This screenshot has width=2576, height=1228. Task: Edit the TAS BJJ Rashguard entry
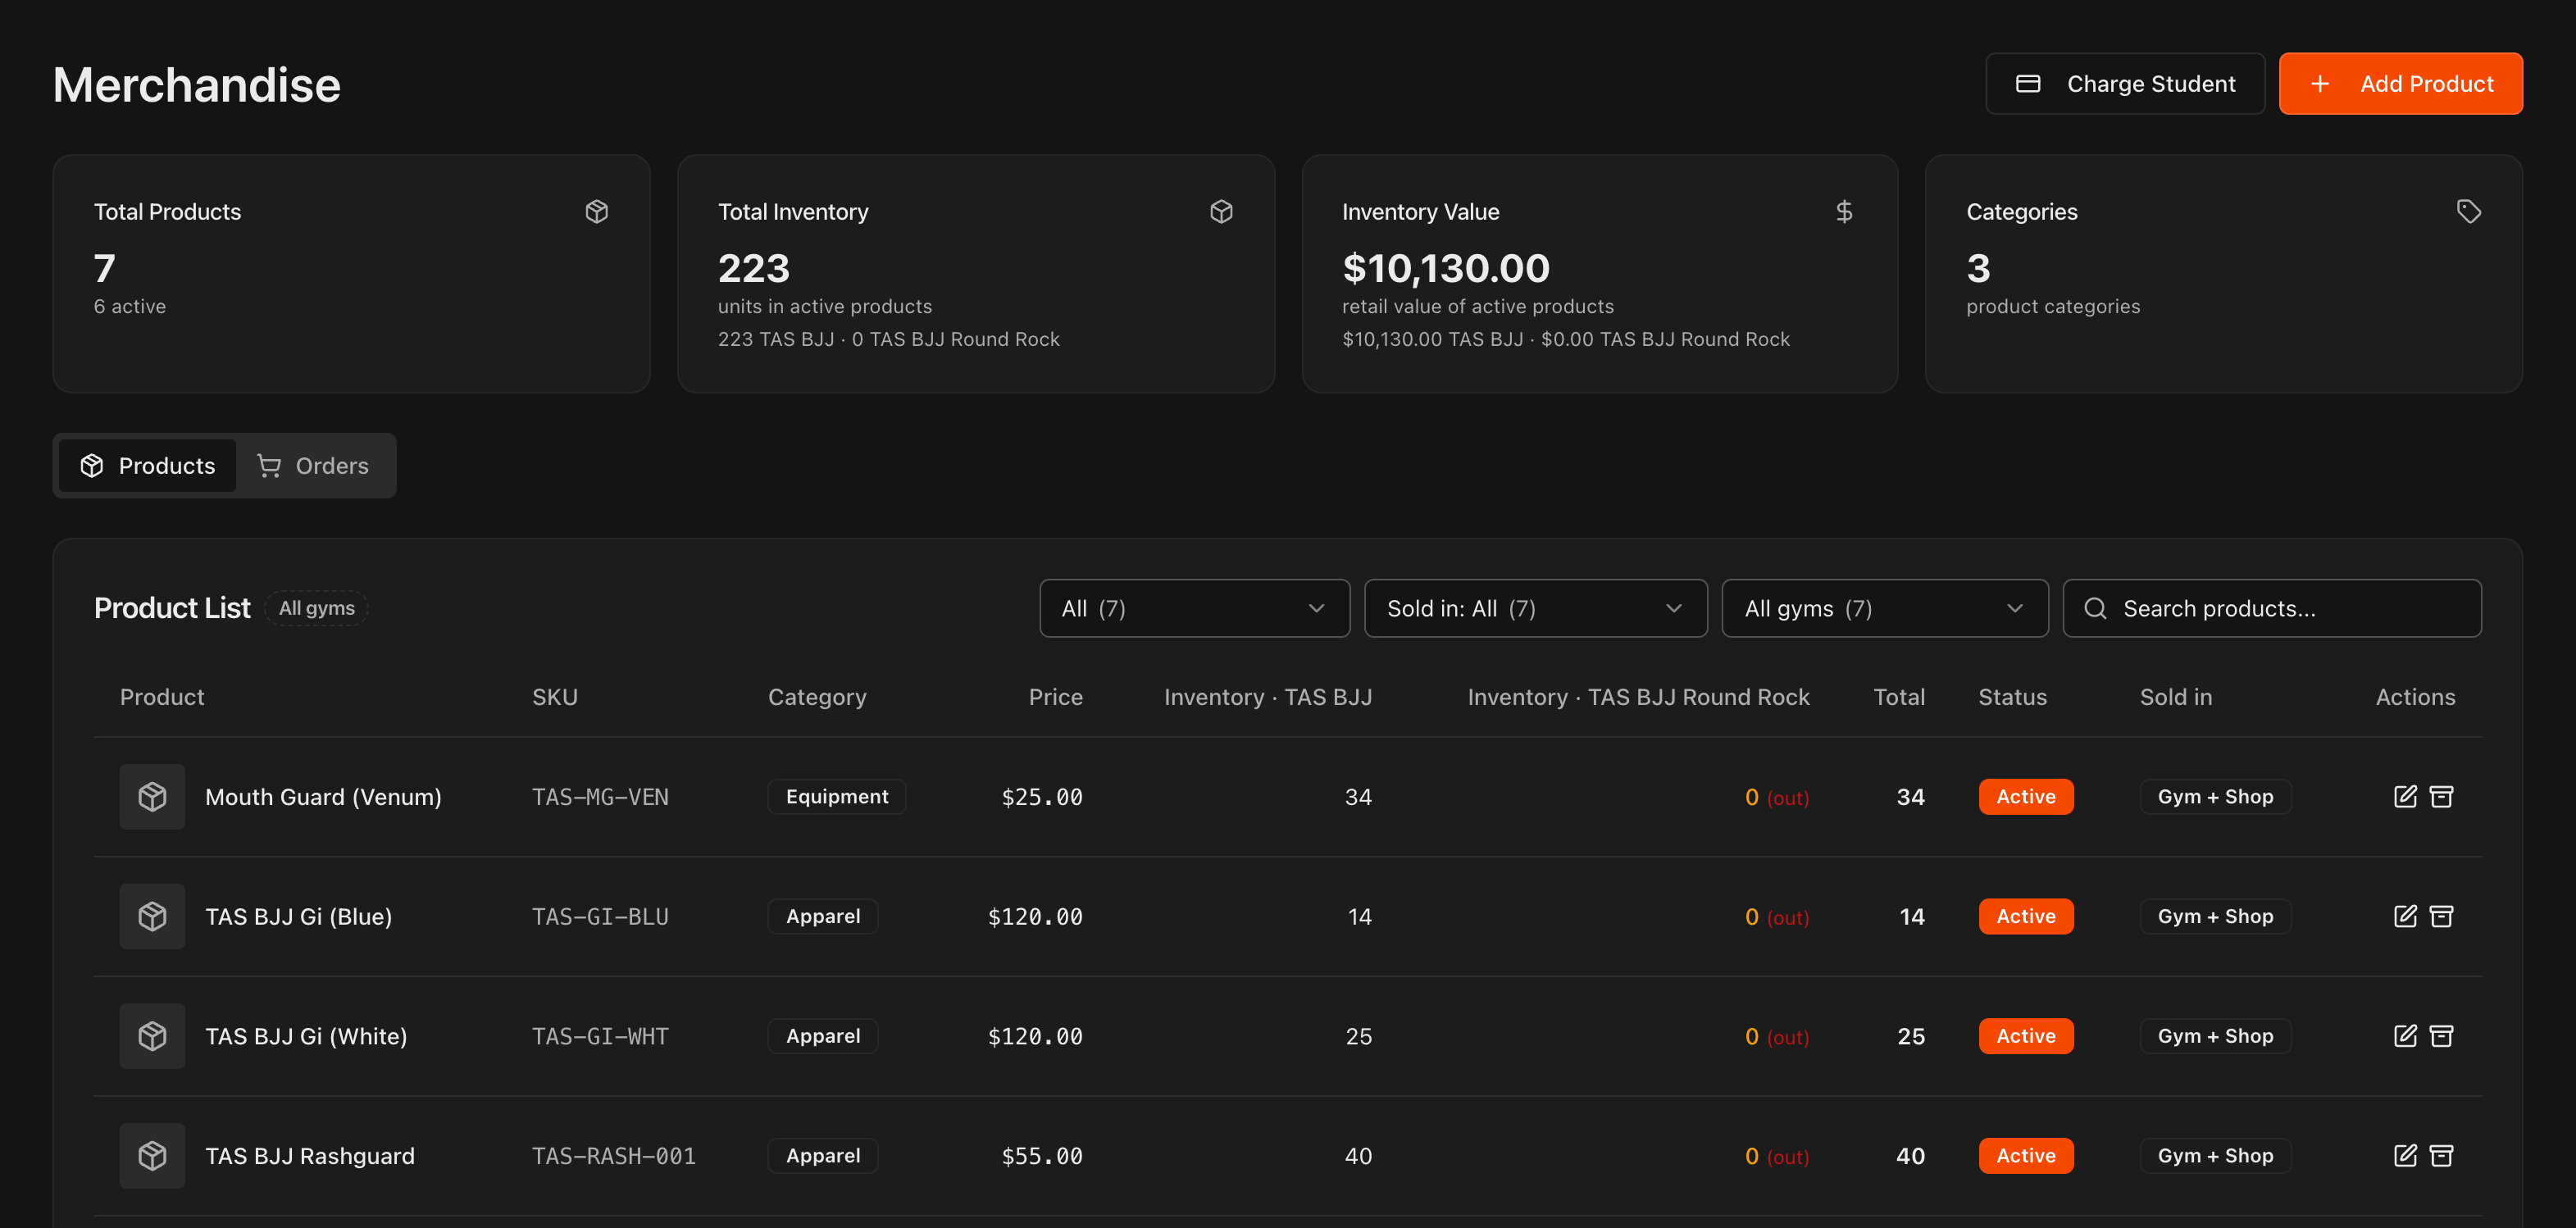pyautogui.click(x=2405, y=1155)
